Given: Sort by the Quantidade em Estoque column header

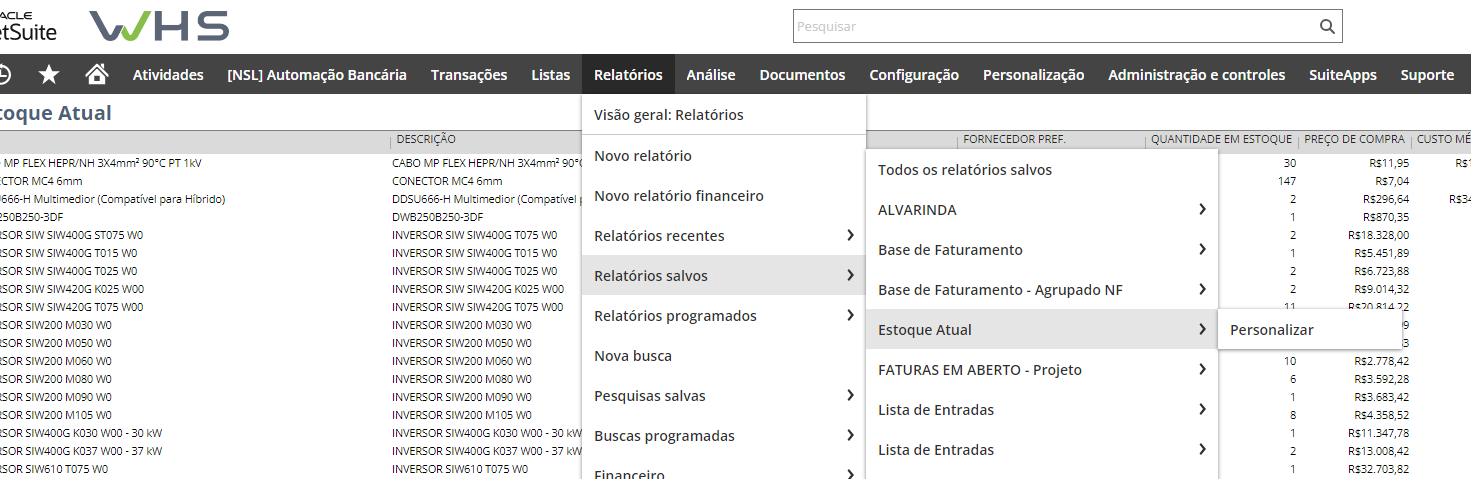Looking at the screenshot, I should point(1221,140).
